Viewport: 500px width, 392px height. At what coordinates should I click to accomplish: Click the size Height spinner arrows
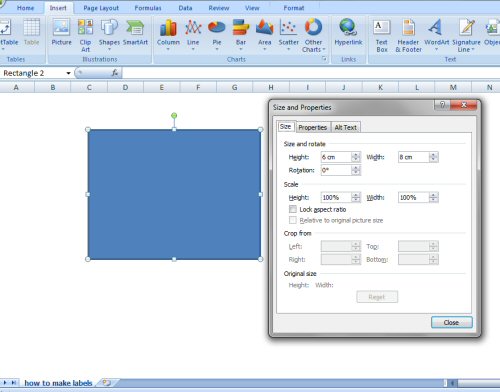click(356, 157)
